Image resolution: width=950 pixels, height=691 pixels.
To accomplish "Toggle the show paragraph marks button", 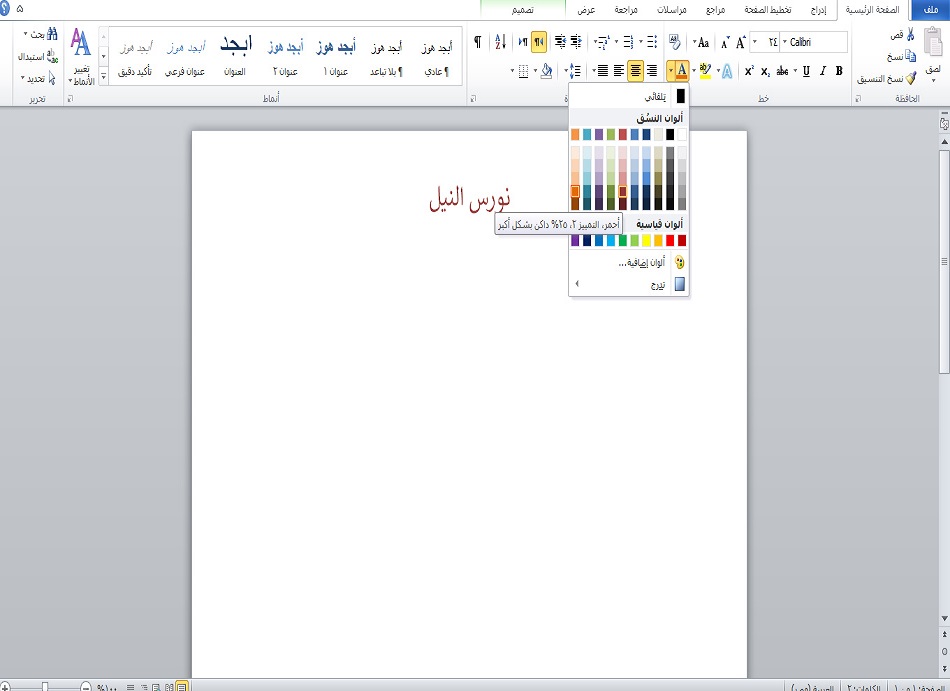I will tap(477, 42).
